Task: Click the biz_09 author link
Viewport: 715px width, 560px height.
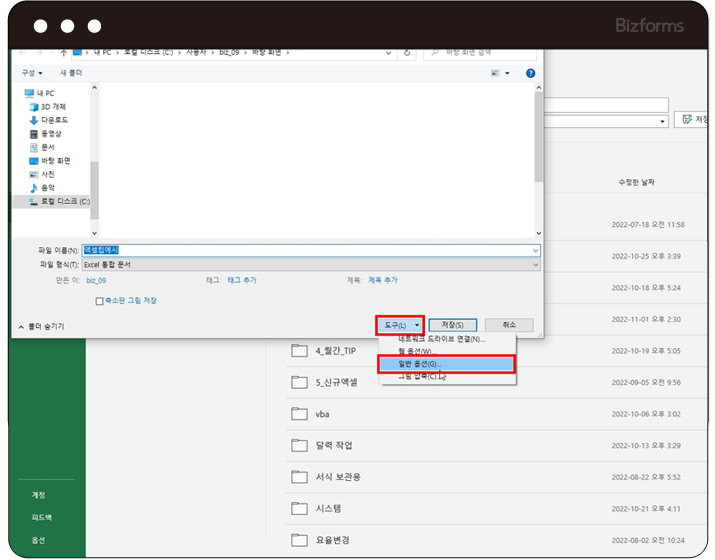Action: click(x=96, y=281)
